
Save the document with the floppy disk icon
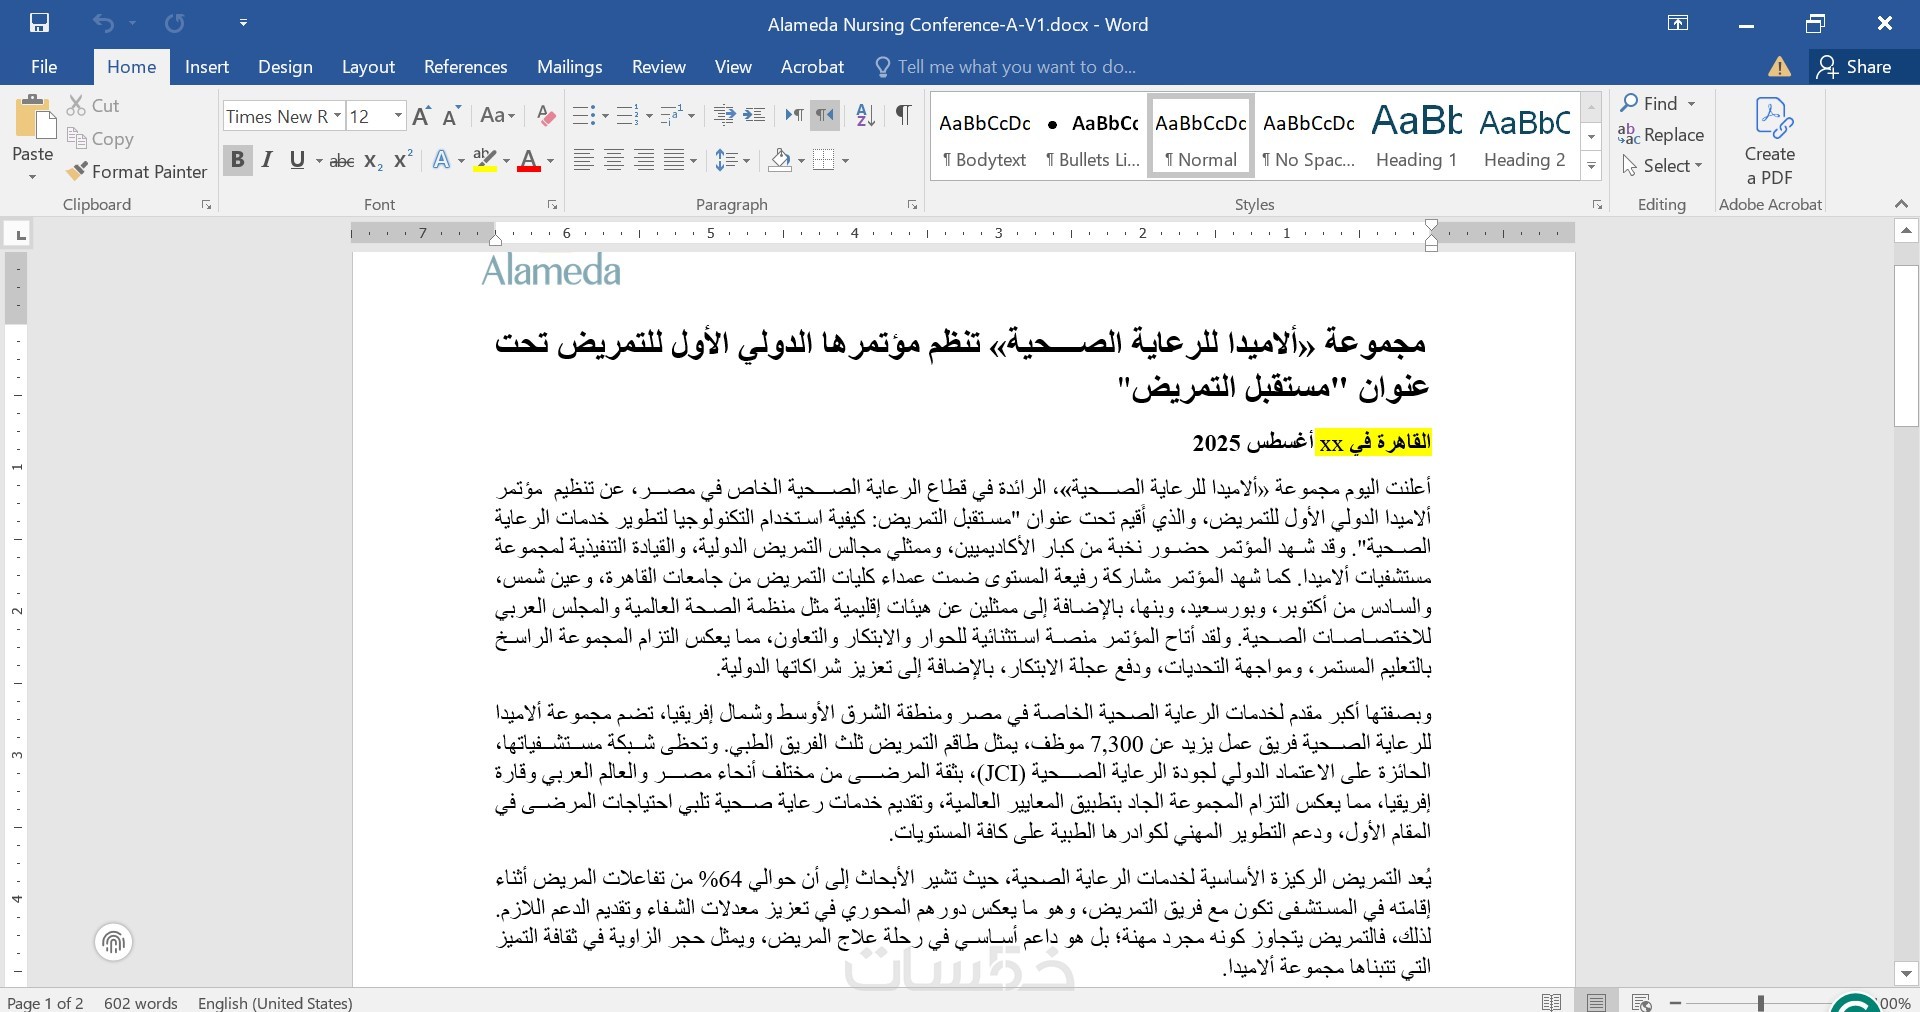[40, 23]
